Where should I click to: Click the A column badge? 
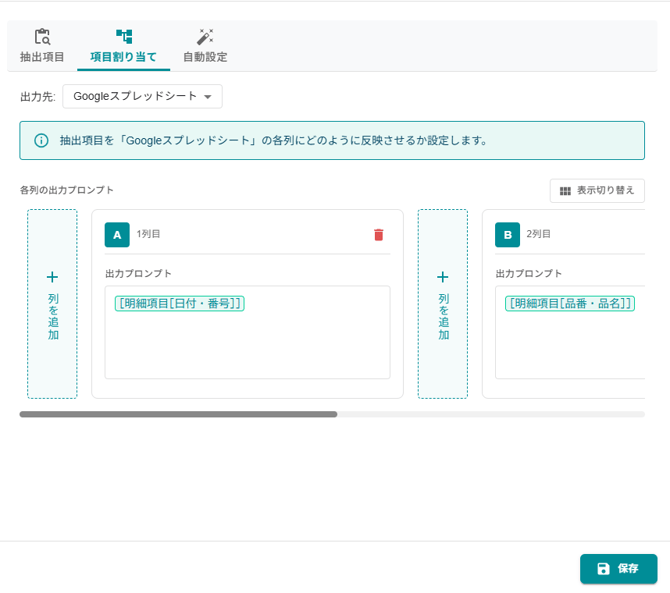click(117, 235)
